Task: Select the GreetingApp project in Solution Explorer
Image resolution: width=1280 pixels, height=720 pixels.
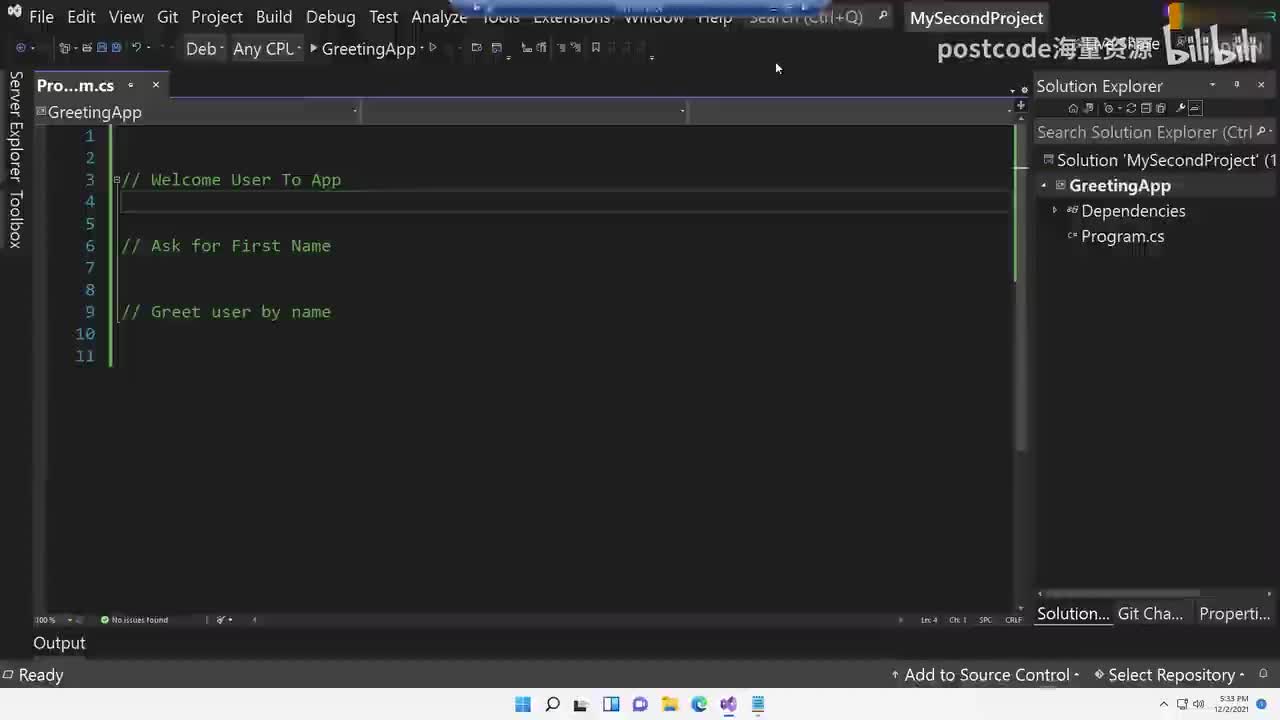Action: [1119, 186]
